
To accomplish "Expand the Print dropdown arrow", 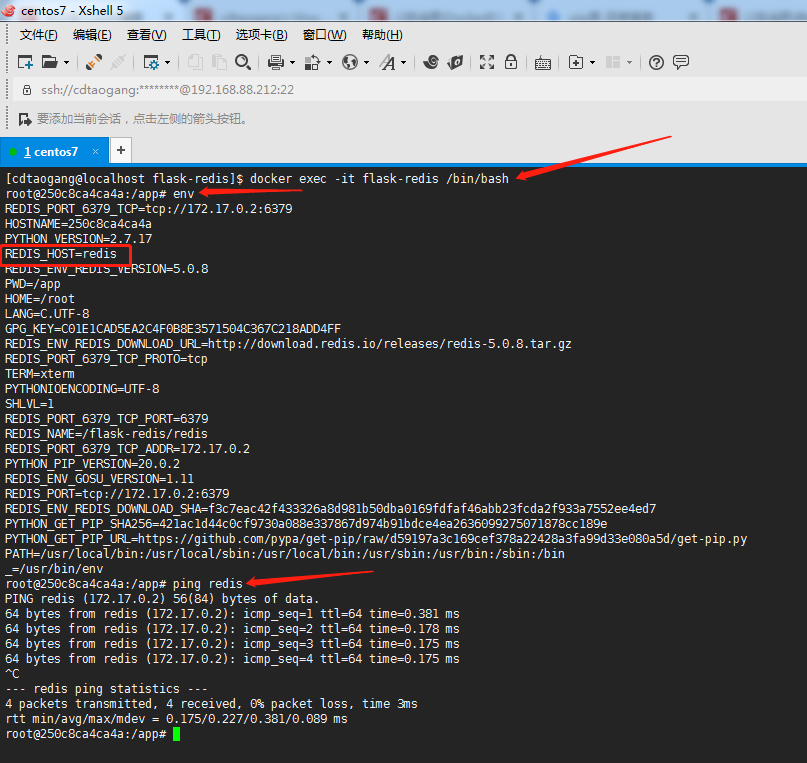I will click(x=292, y=63).
